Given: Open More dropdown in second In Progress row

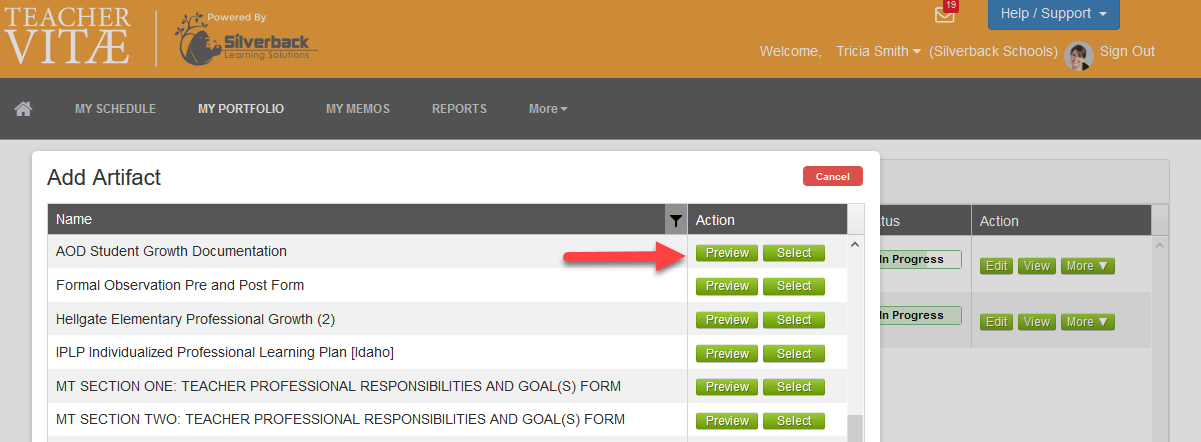Looking at the screenshot, I should click(x=1087, y=322).
